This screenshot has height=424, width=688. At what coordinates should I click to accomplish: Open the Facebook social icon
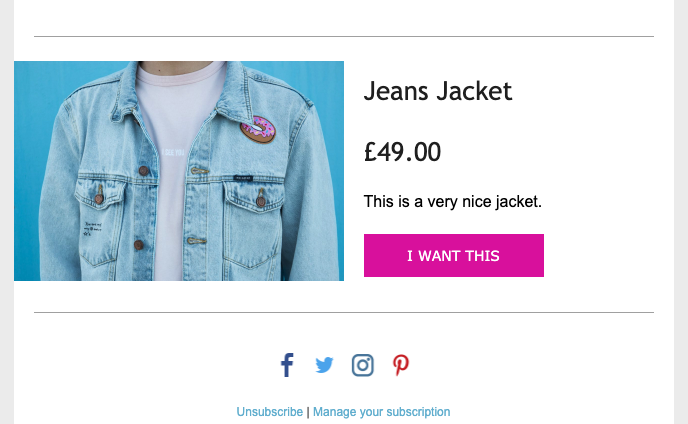(x=287, y=365)
